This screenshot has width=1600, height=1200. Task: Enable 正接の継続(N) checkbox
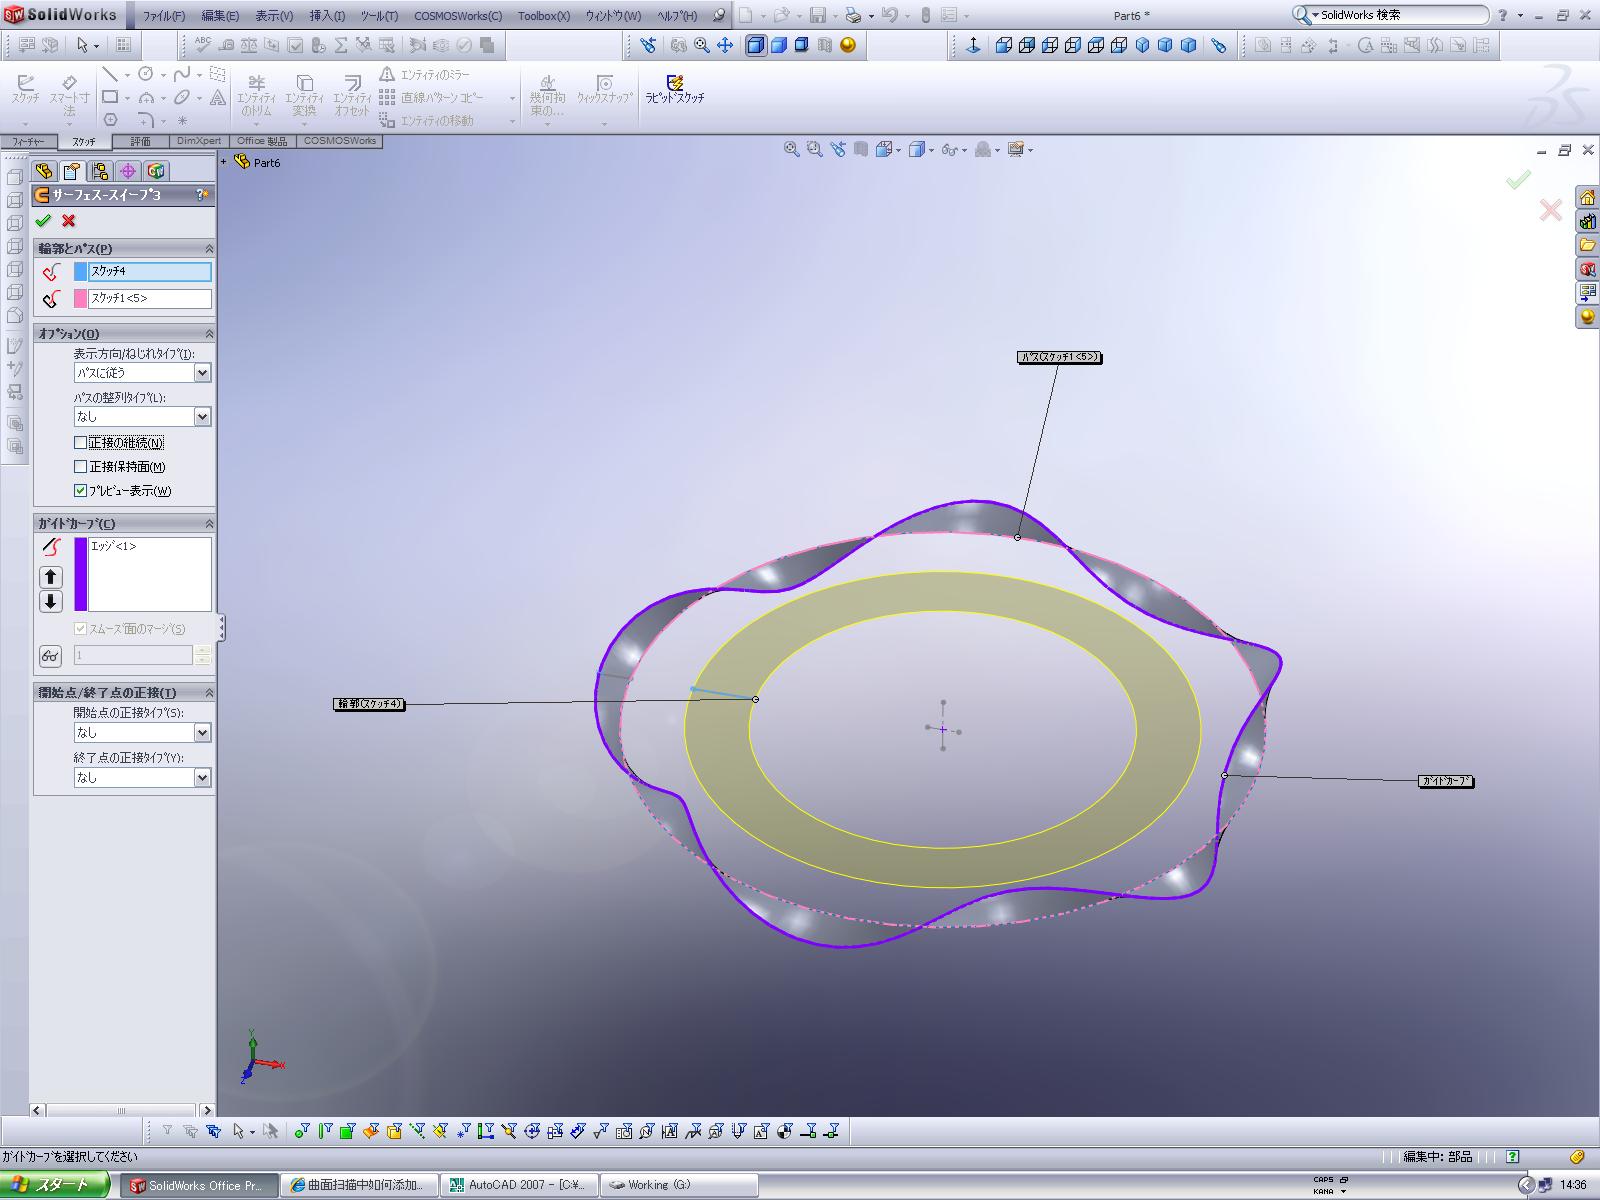point(81,442)
